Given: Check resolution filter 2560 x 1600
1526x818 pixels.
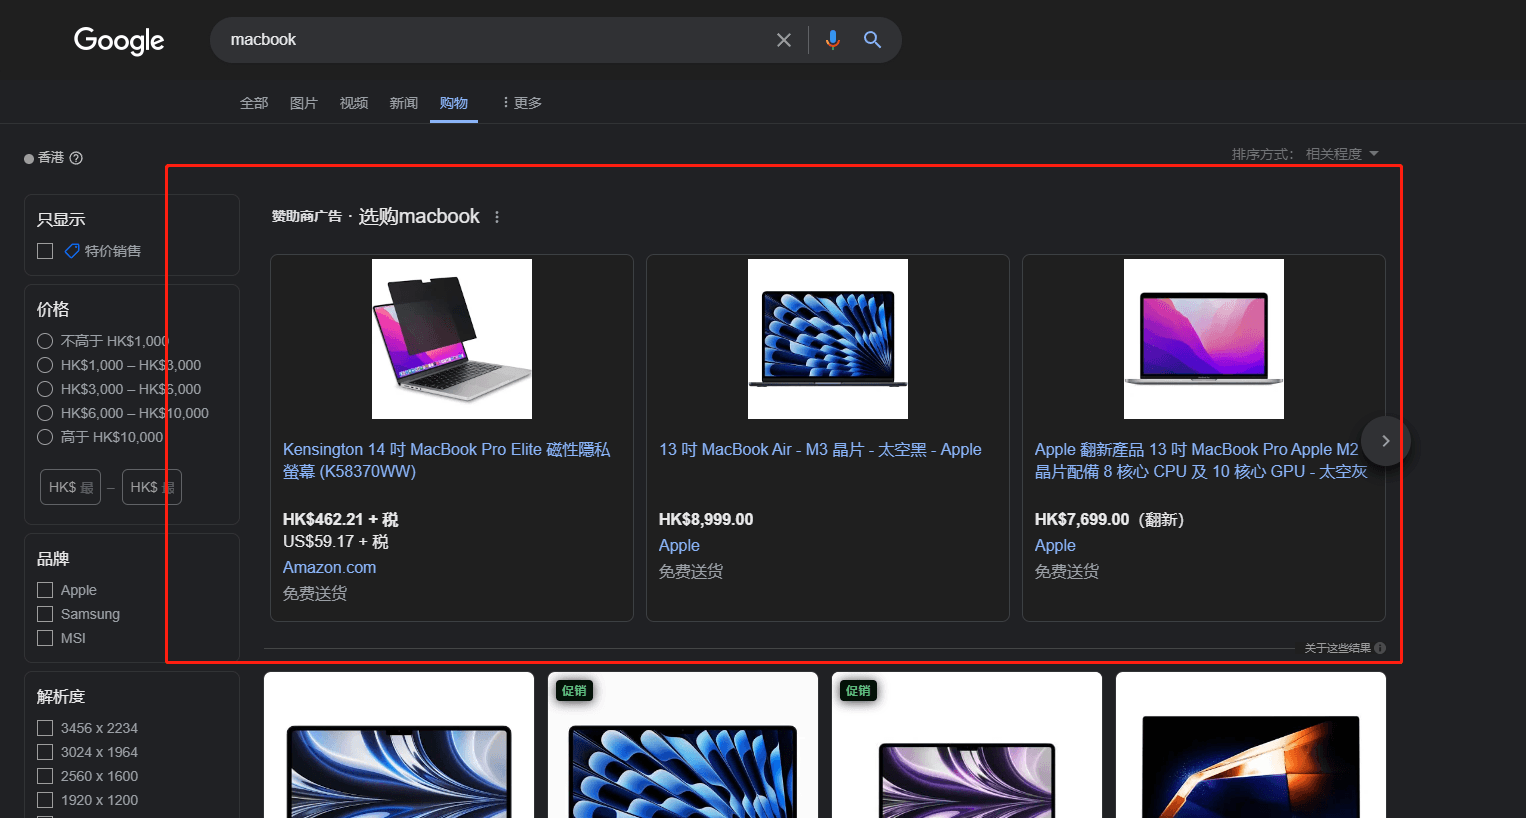Looking at the screenshot, I should pyautogui.click(x=45, y=776).
